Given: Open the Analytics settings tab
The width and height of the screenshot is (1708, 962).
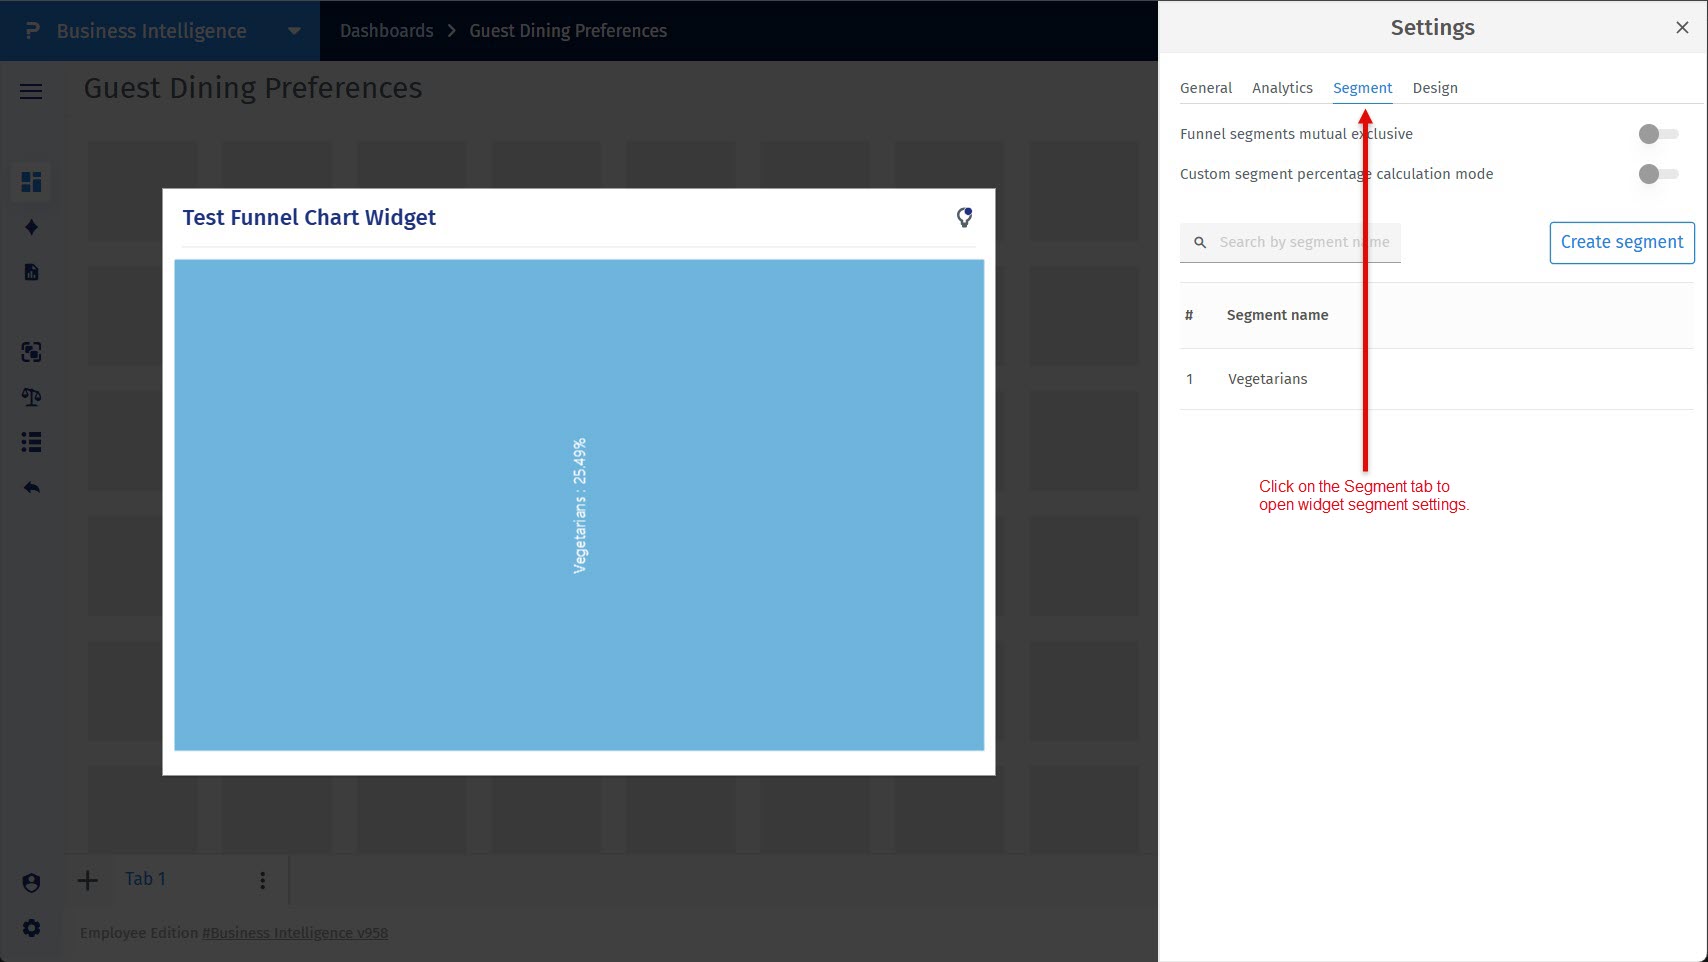Looking at the screenshot, I should pos(1282,87).
